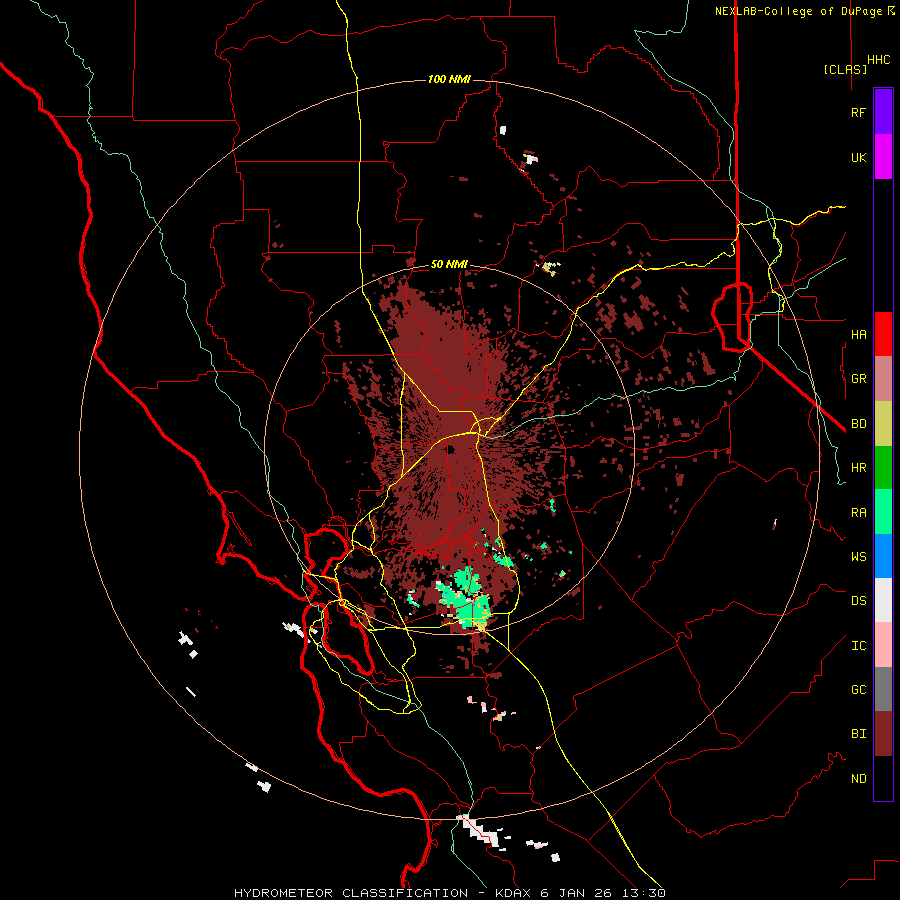Click the WS legend label

(x=858, y=557)
